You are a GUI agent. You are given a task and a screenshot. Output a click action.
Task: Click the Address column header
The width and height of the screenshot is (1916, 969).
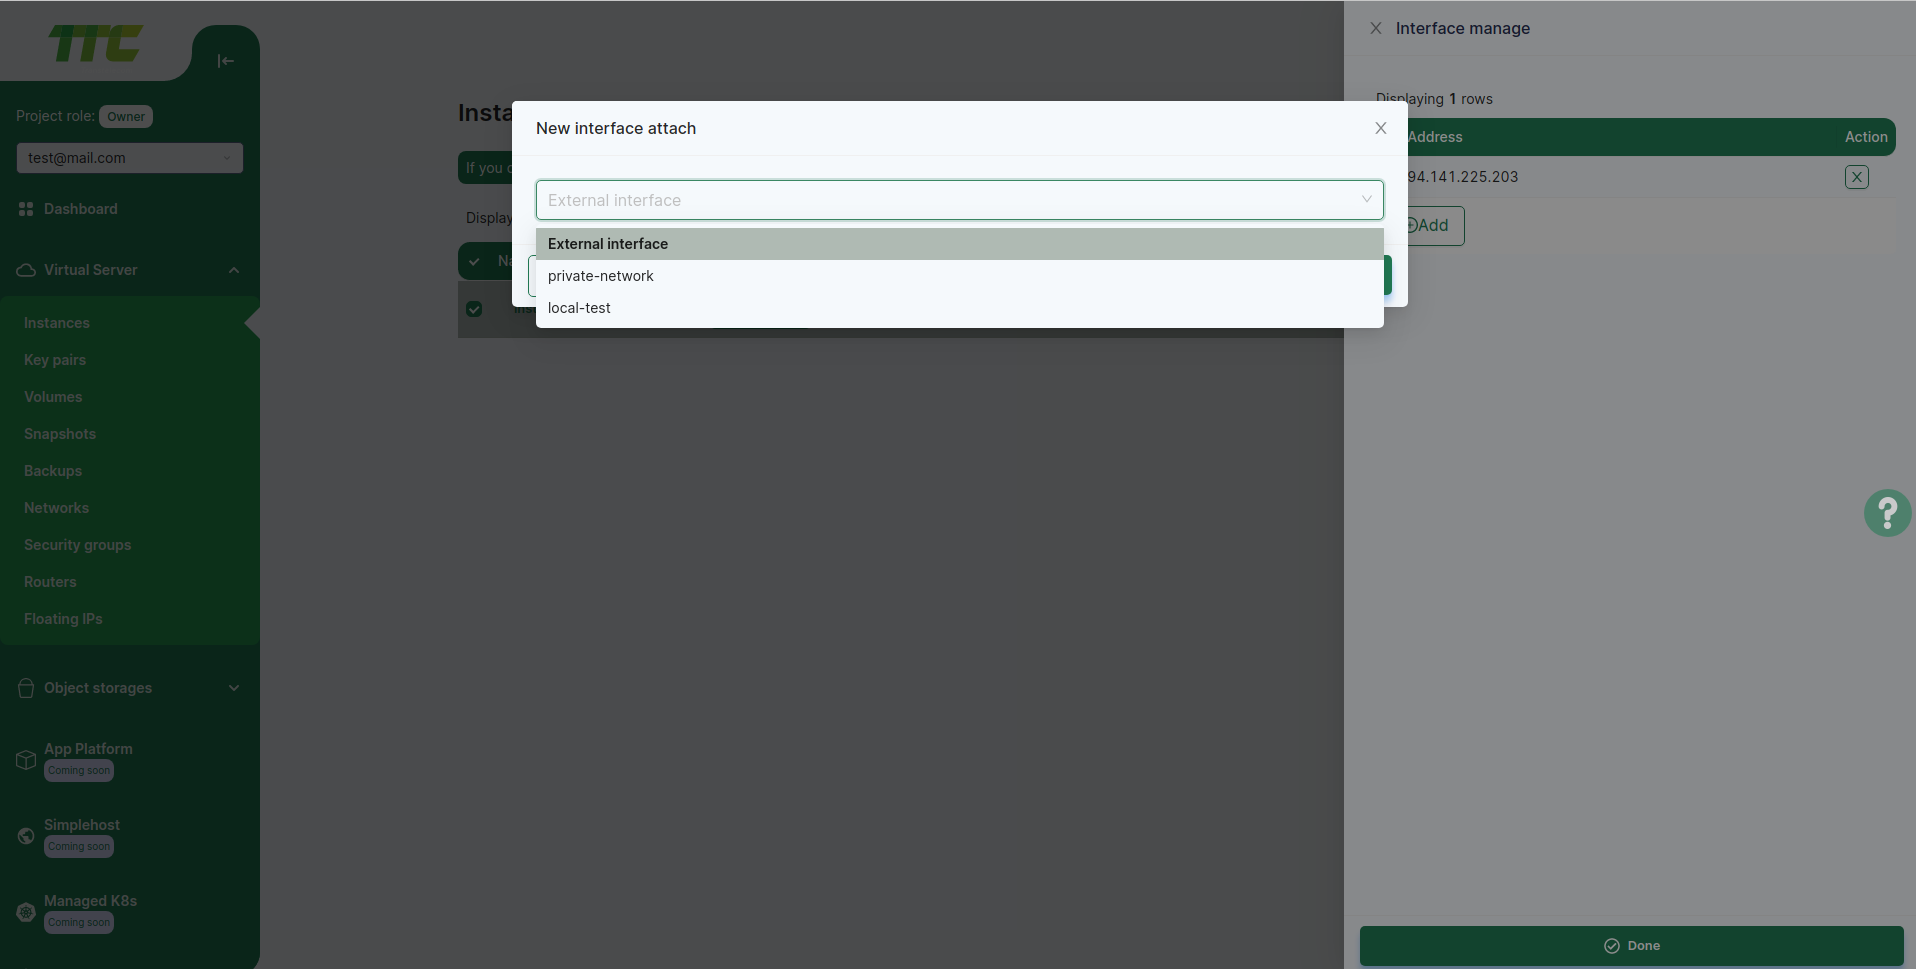coord(1435,137)
